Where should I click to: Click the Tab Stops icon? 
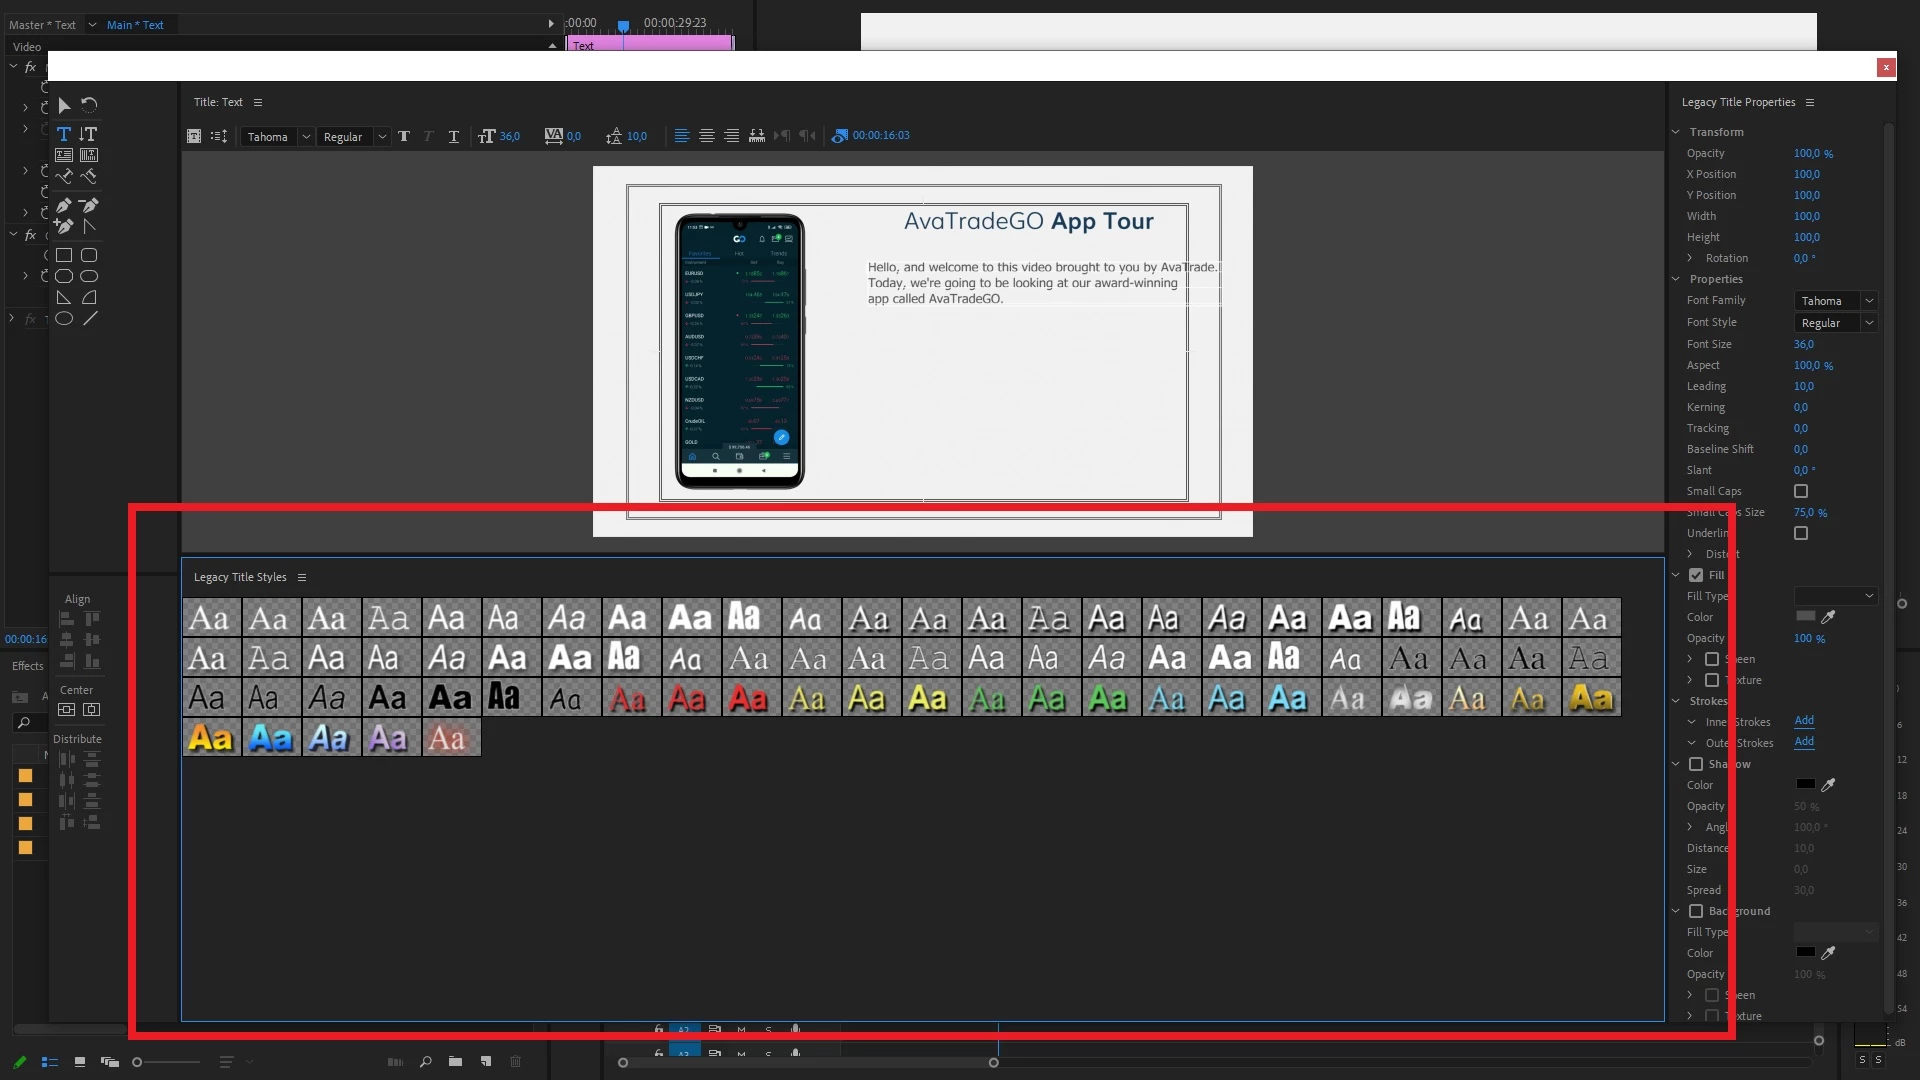[757, 136]
